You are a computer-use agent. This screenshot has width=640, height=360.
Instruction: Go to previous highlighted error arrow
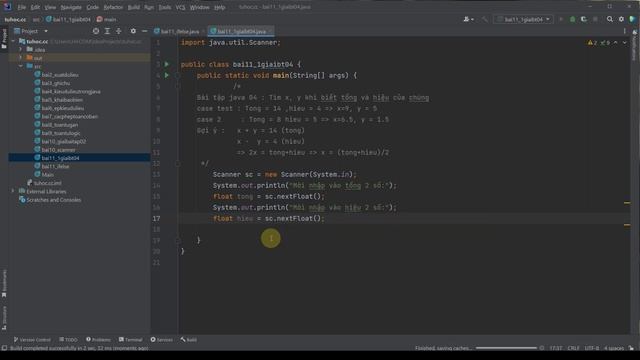click(616, 42)
